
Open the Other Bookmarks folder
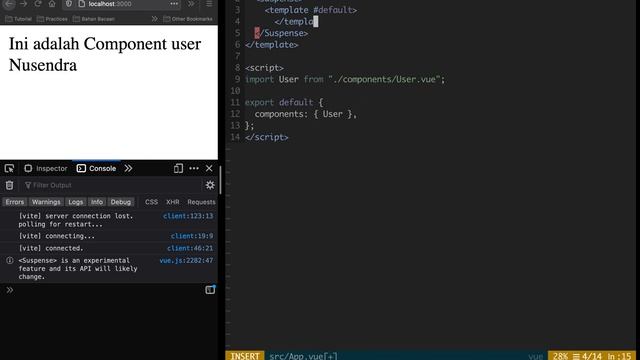pos(188,19)
